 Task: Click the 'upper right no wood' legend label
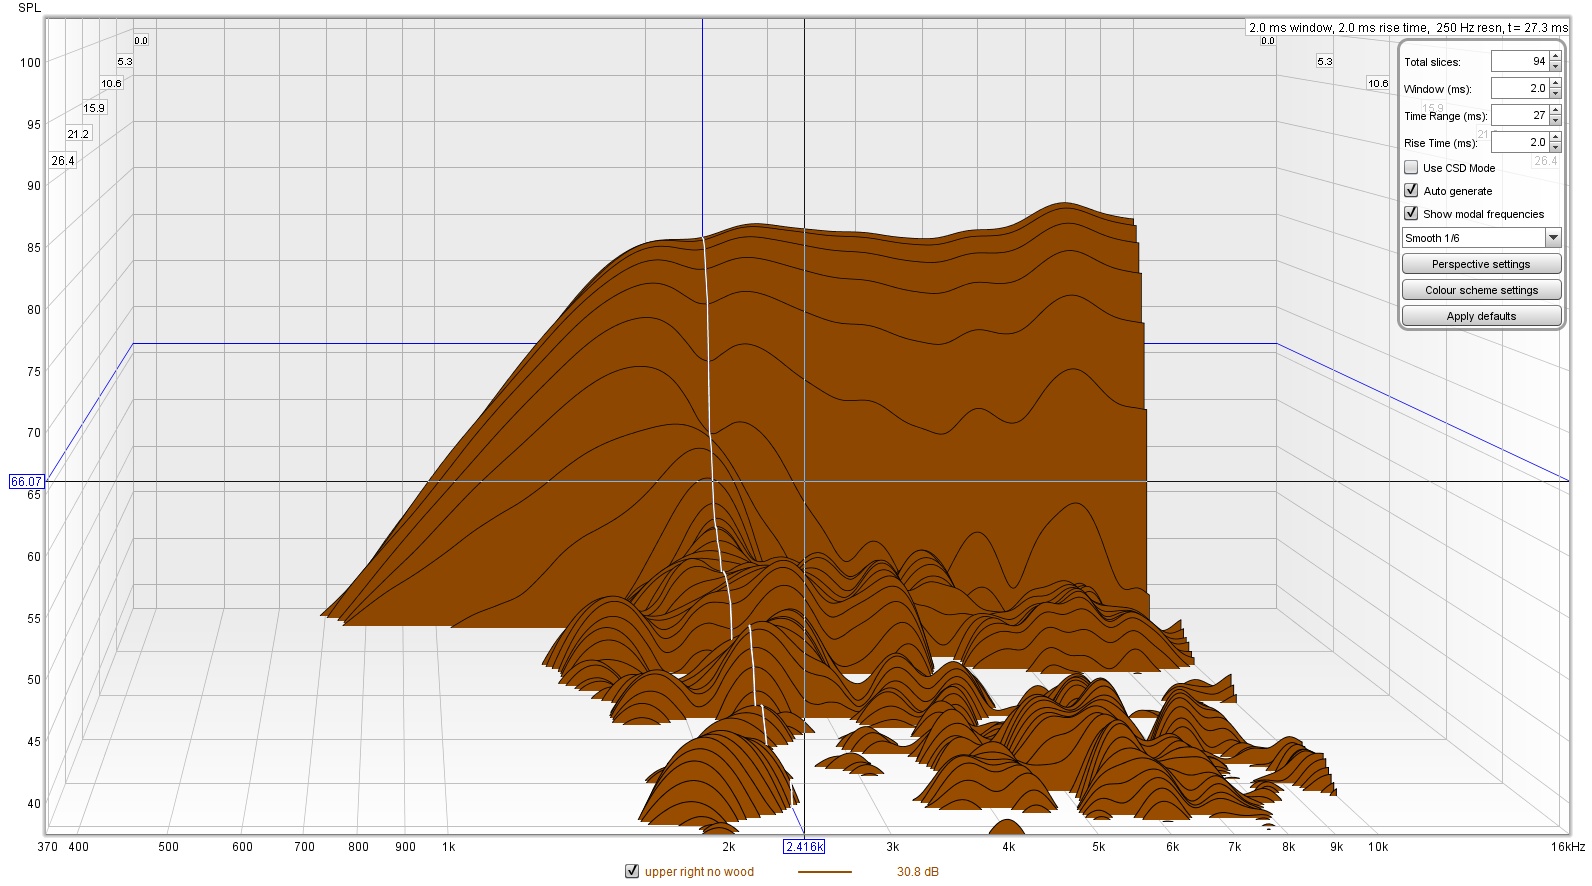click(699, 872)
